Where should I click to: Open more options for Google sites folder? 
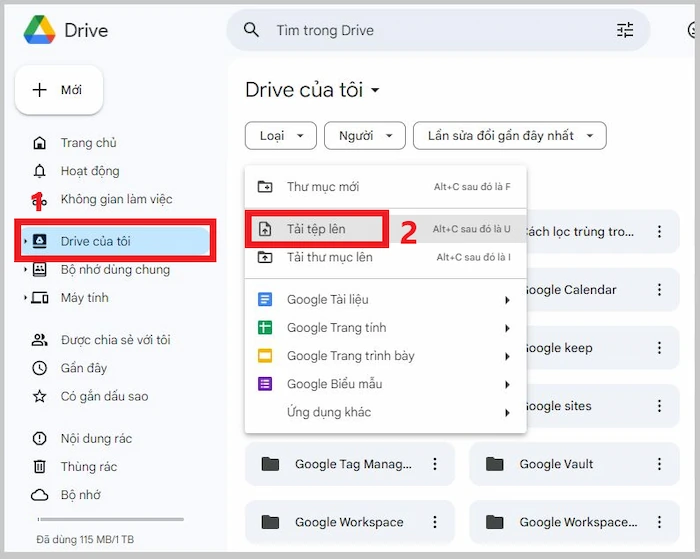pos(659,406)
